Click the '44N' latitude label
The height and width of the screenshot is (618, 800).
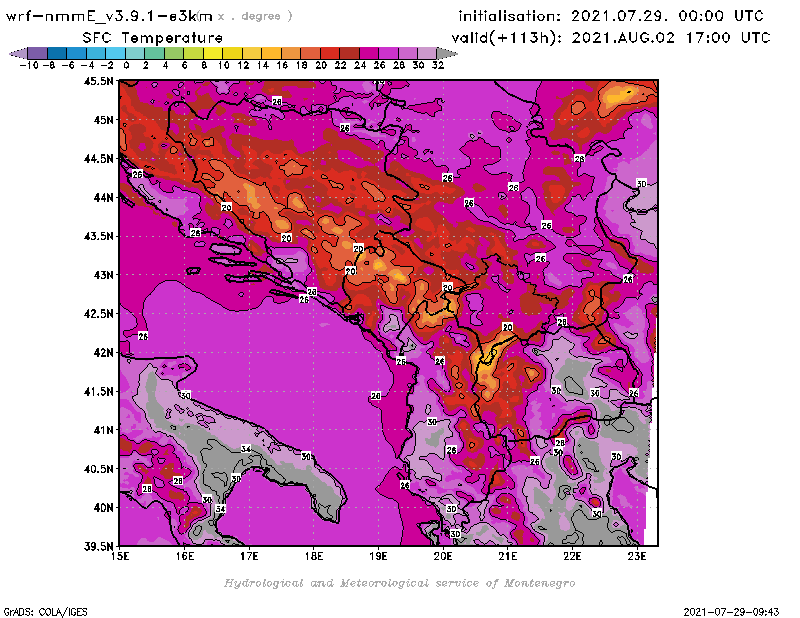pyautogui.click(x=103, y=197)
